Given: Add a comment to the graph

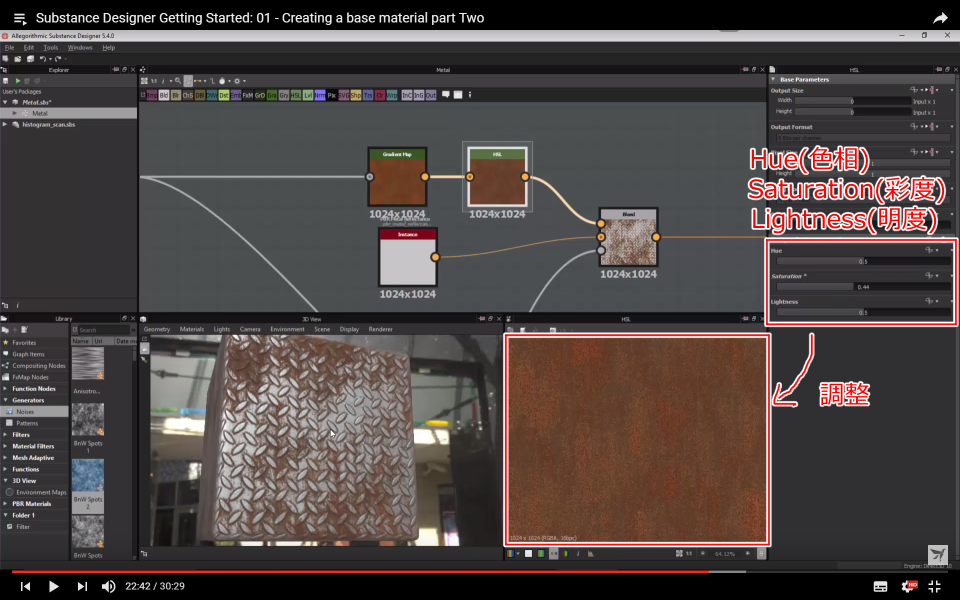Looking at the screenshot, I should tap(446, 94).
